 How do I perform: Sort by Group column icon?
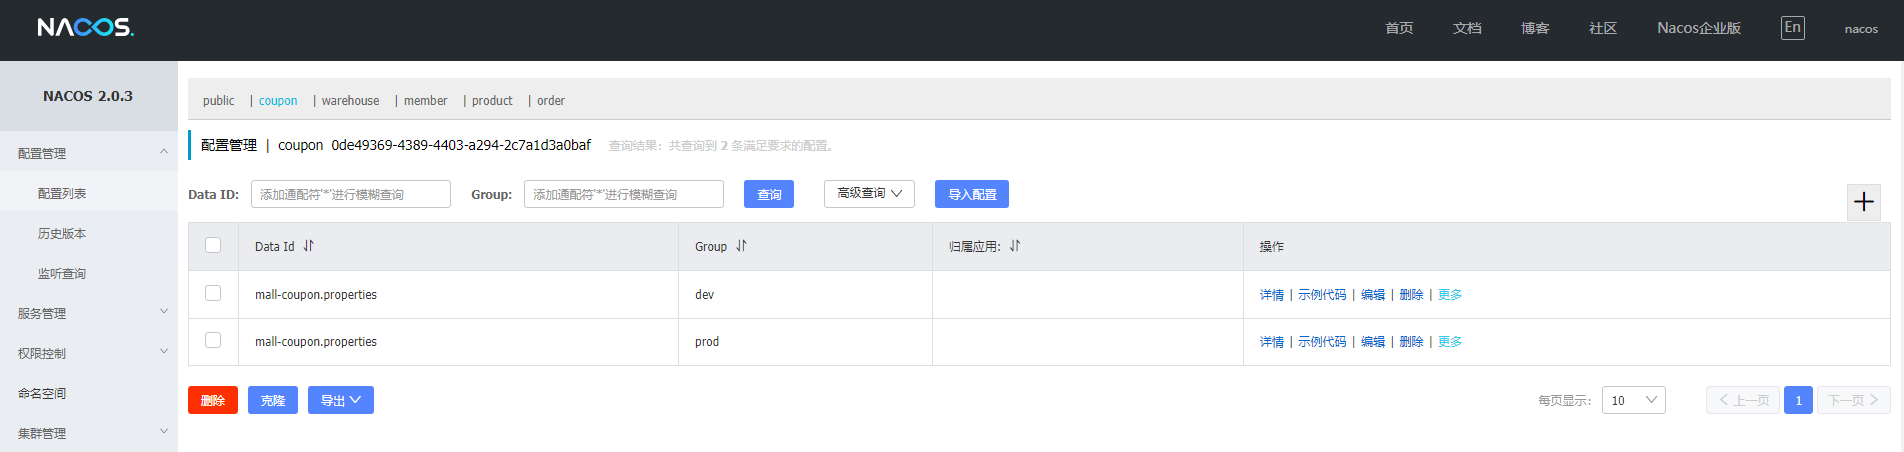coord(741,246)
